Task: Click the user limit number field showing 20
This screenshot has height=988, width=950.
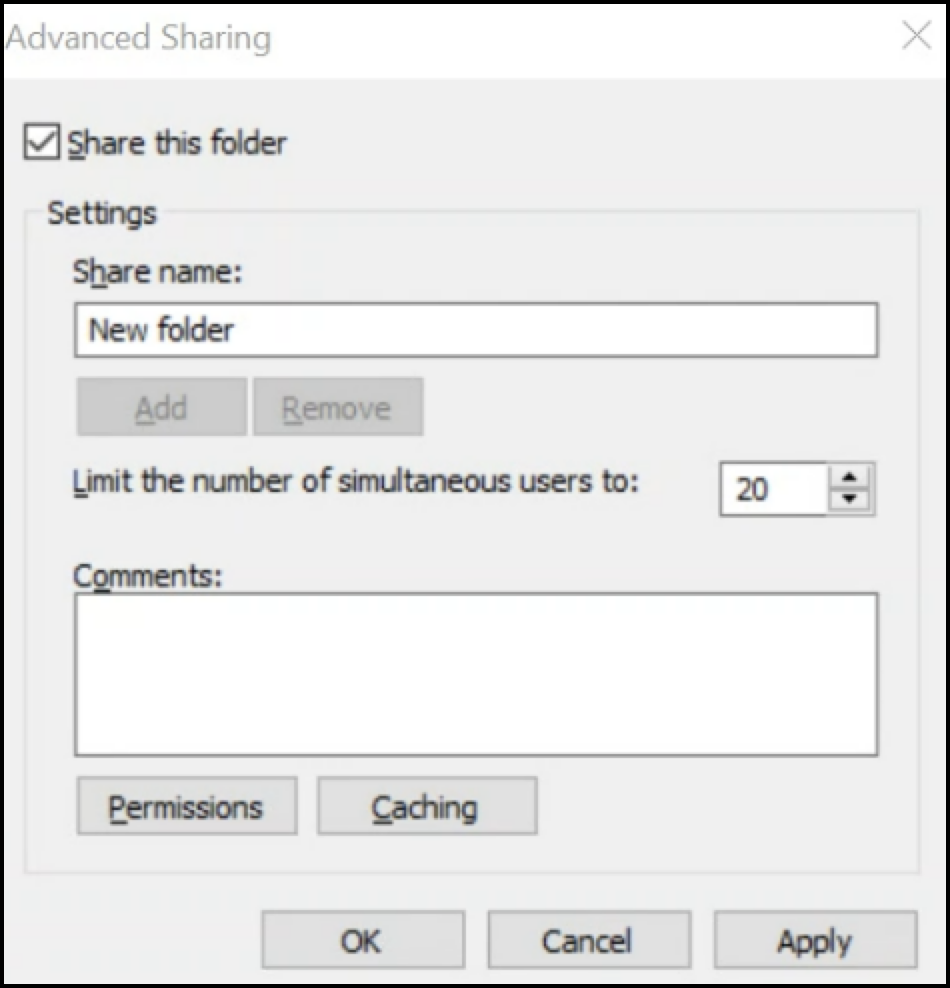Action: [772, 488]
